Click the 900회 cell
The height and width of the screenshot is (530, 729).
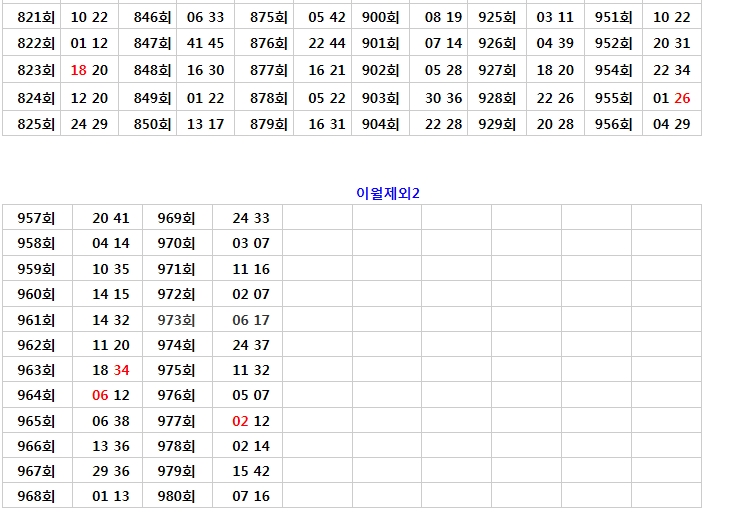[x=380, y=17]
